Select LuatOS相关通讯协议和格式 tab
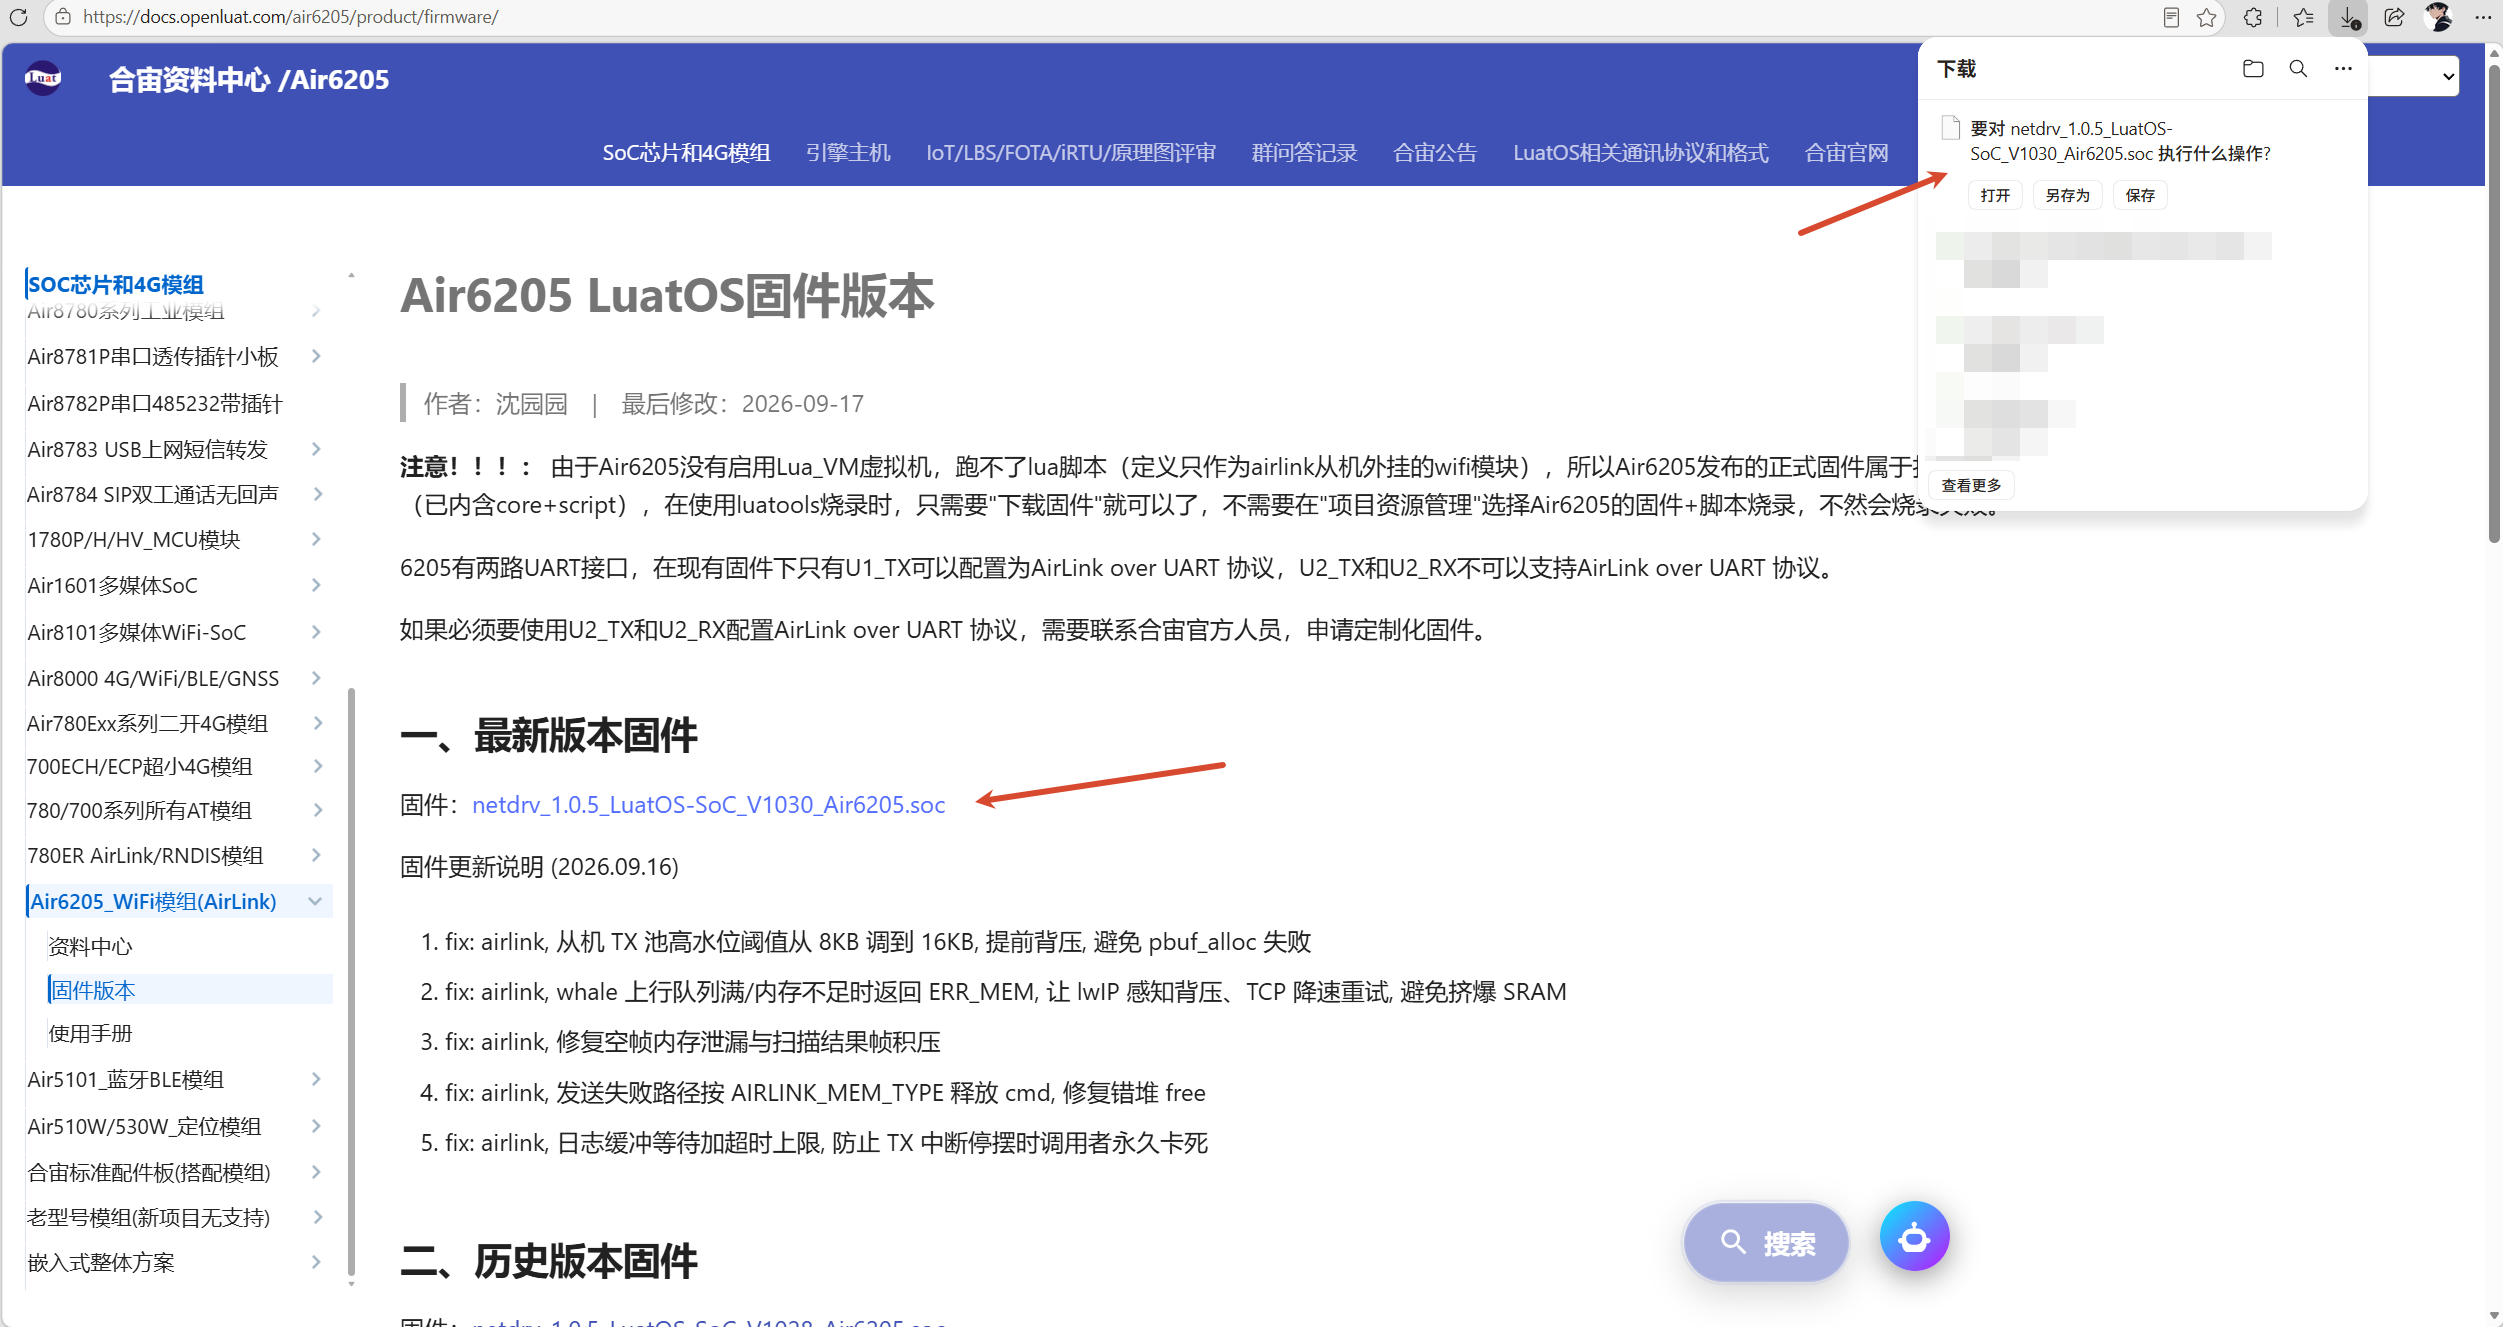This screenshot has width=2503, height=1327. 1641,153
